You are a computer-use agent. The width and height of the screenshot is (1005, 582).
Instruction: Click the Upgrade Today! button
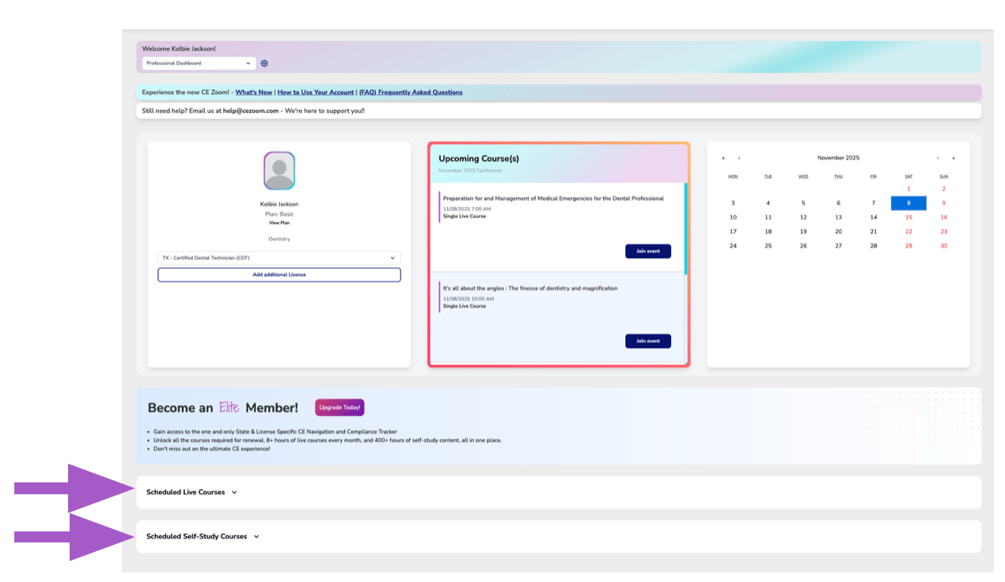click(x=340, y=408)
